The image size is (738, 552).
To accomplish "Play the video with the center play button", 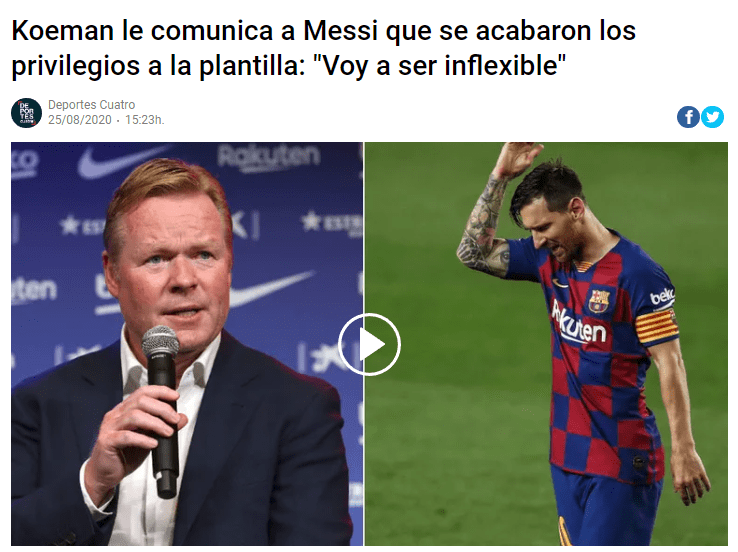I will point(369,344).
